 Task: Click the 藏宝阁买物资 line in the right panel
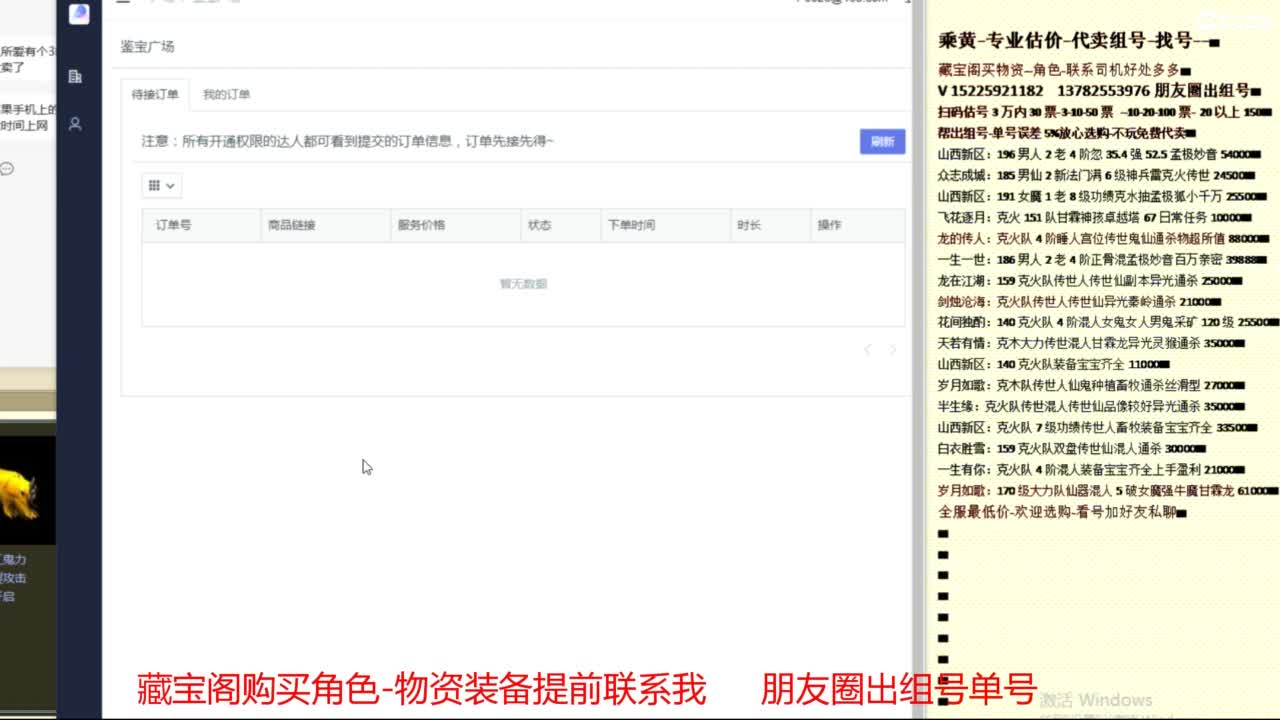point(1063,70)
